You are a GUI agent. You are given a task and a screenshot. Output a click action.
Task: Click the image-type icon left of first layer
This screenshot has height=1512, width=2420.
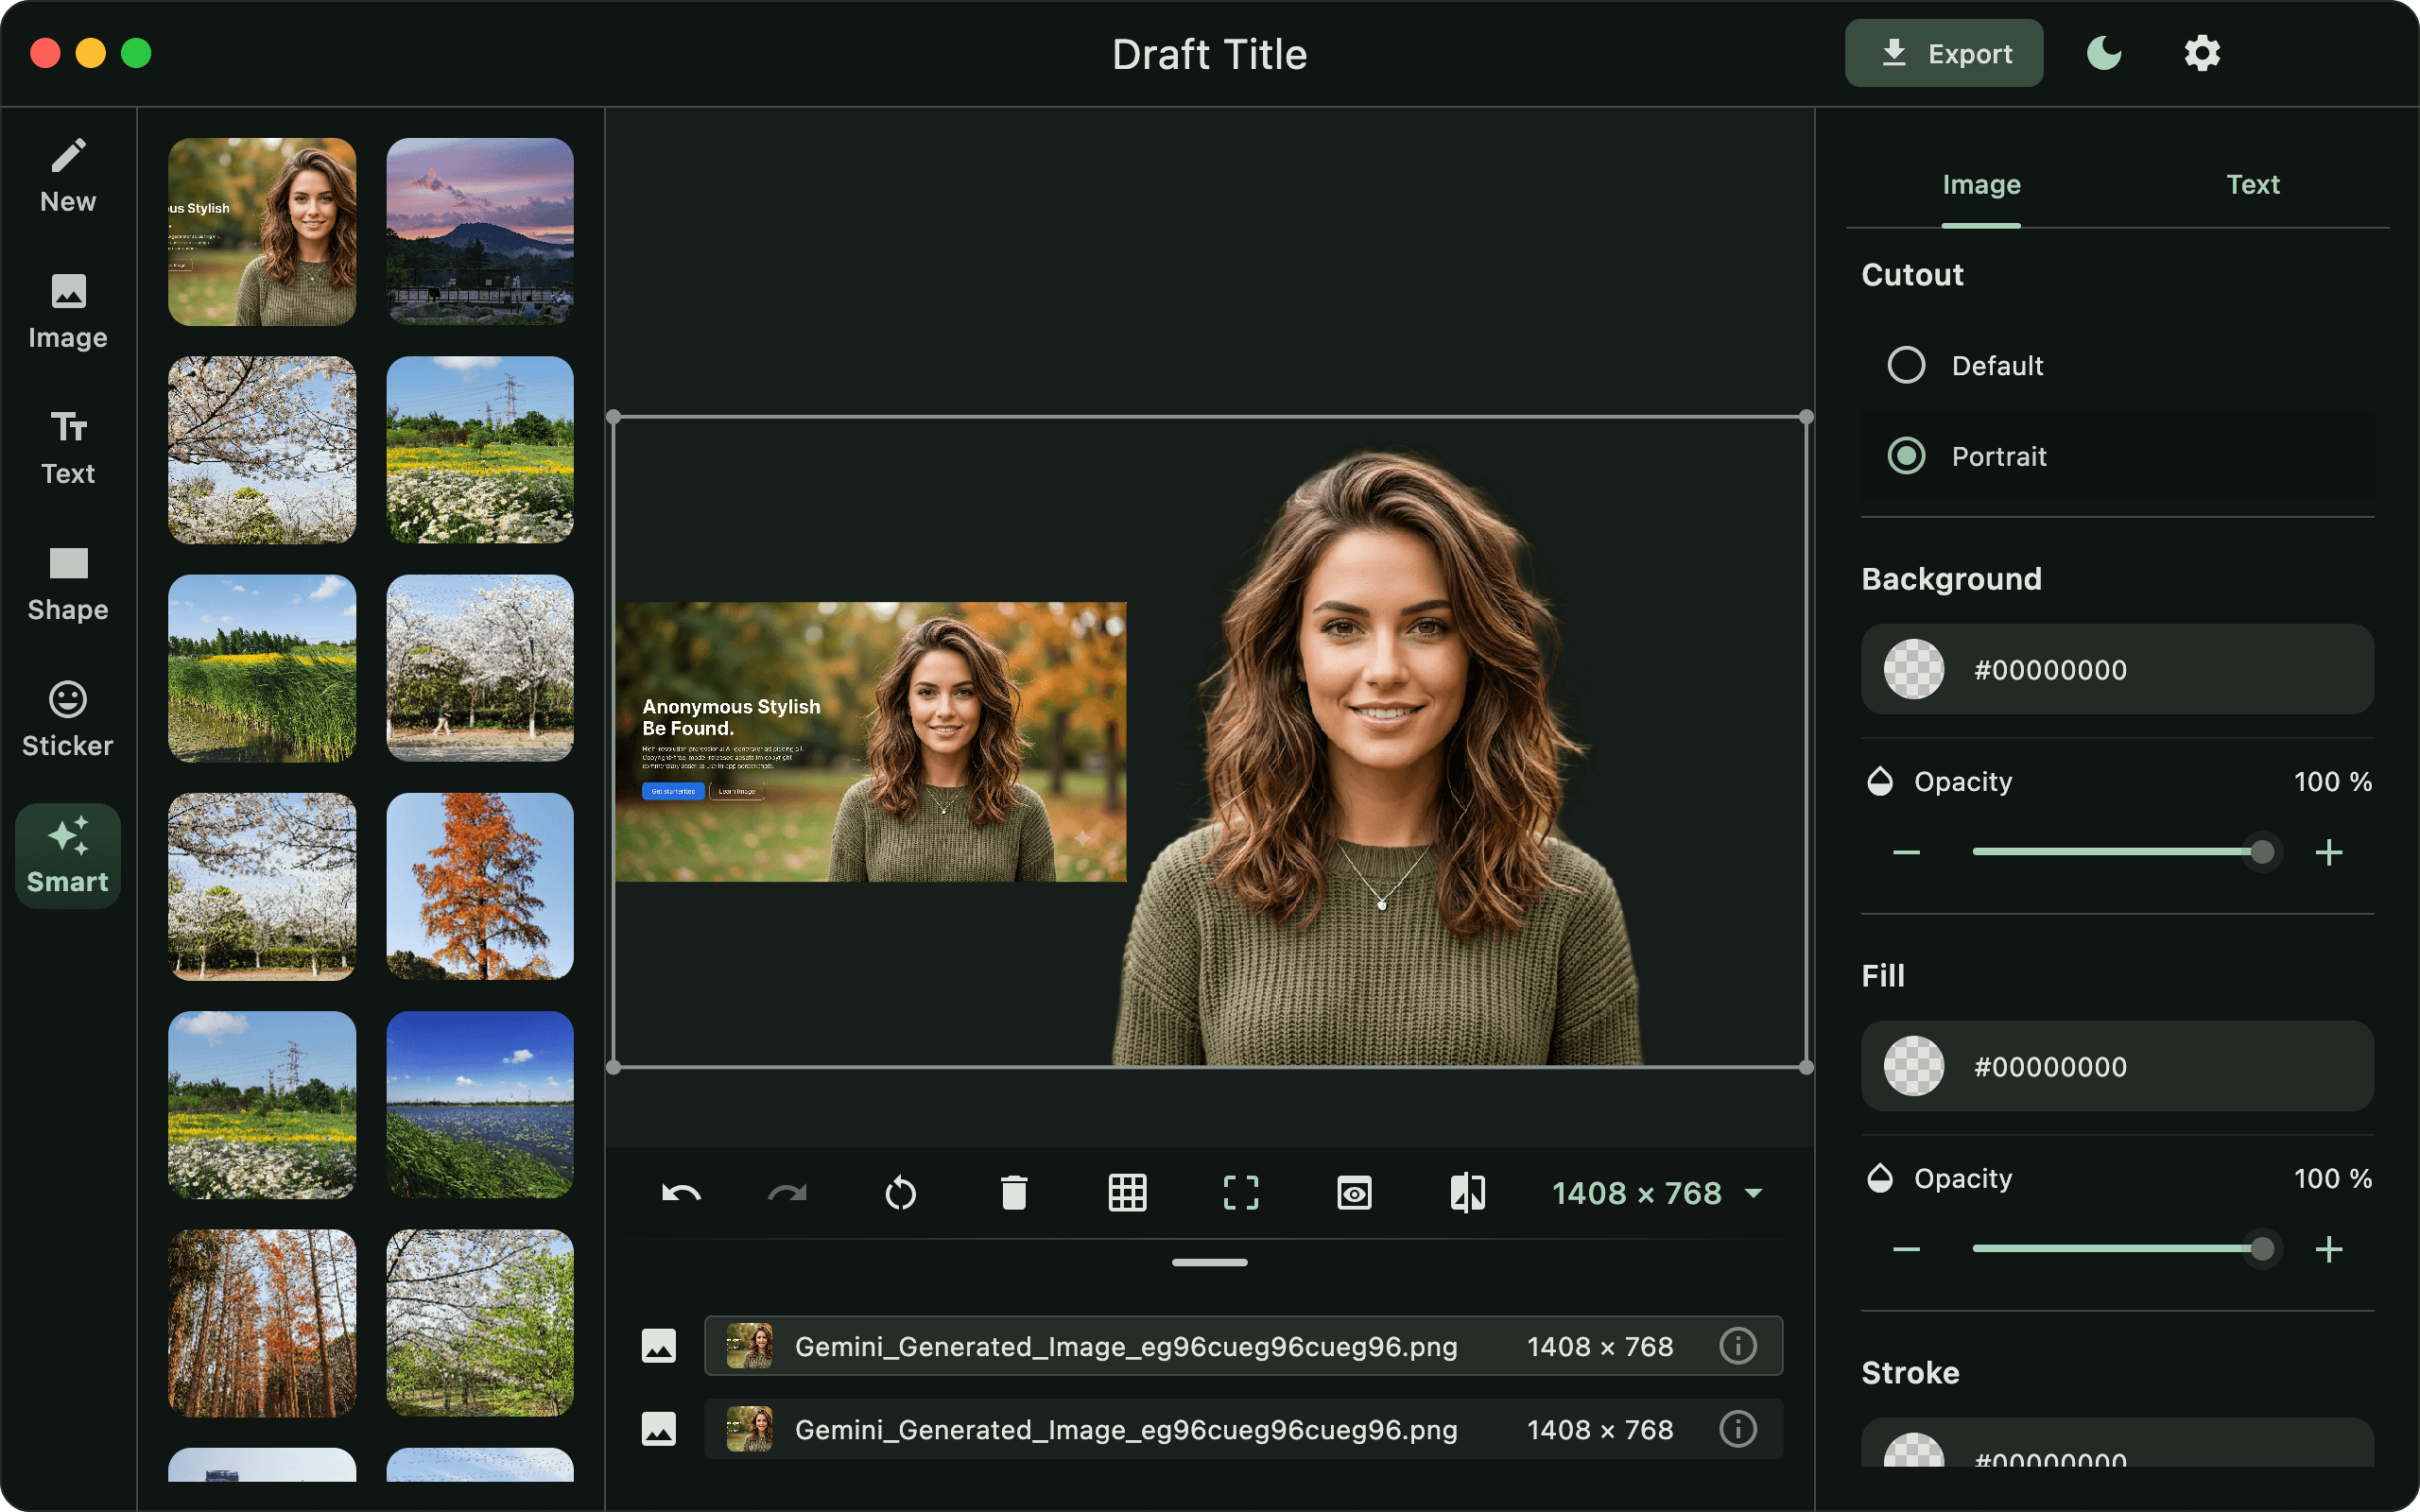coord(659,1346)
